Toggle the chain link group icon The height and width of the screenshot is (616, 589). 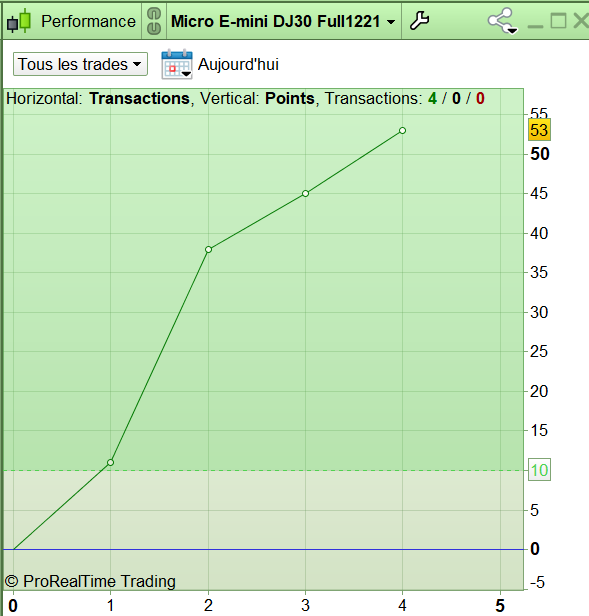pos(154,21)
